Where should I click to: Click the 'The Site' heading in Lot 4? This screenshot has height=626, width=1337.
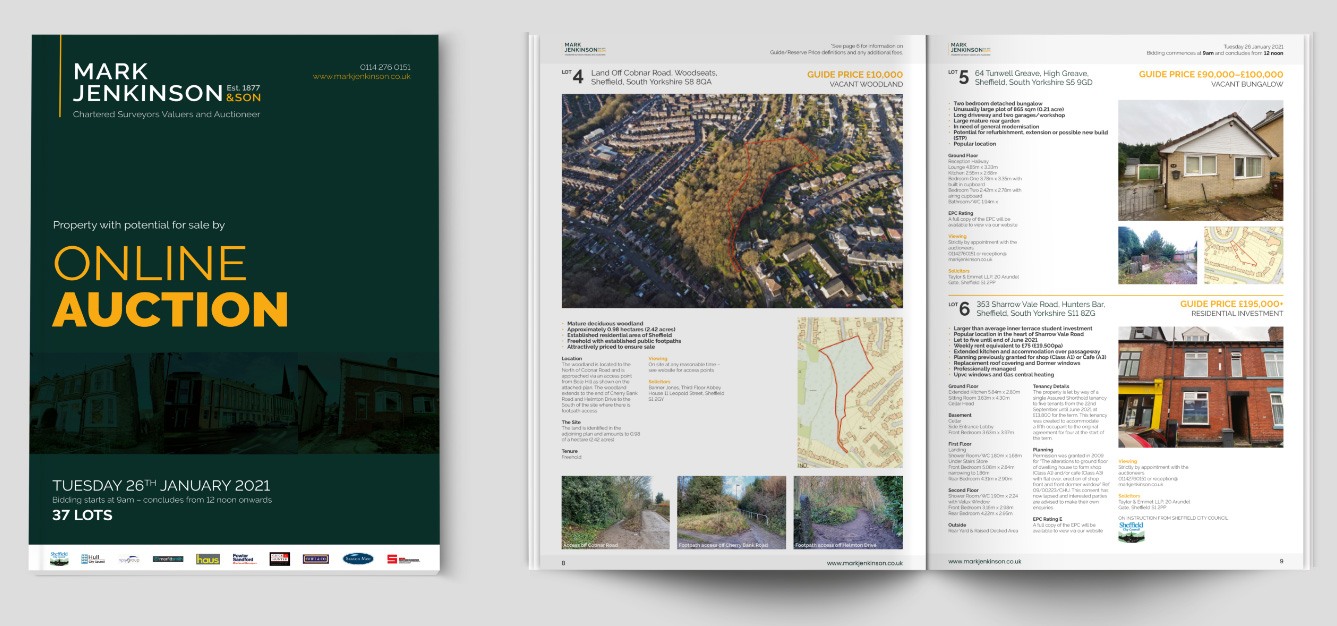(571, 422)
